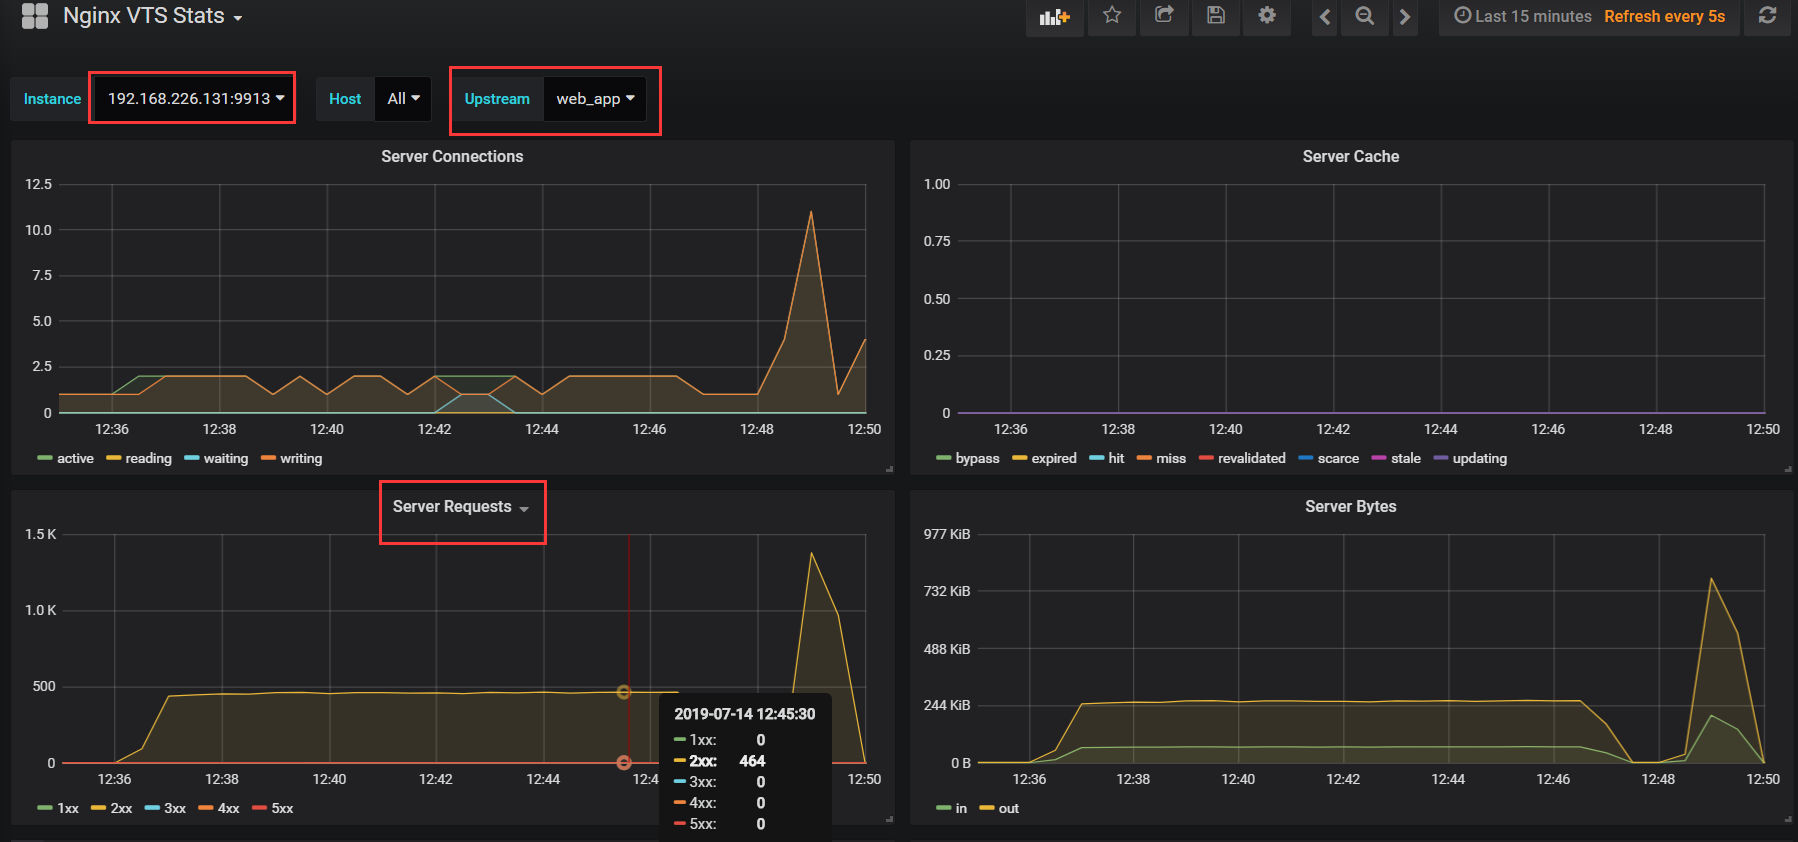Click the Add panel icon

pyautogui.click(x=1054, y=17)
